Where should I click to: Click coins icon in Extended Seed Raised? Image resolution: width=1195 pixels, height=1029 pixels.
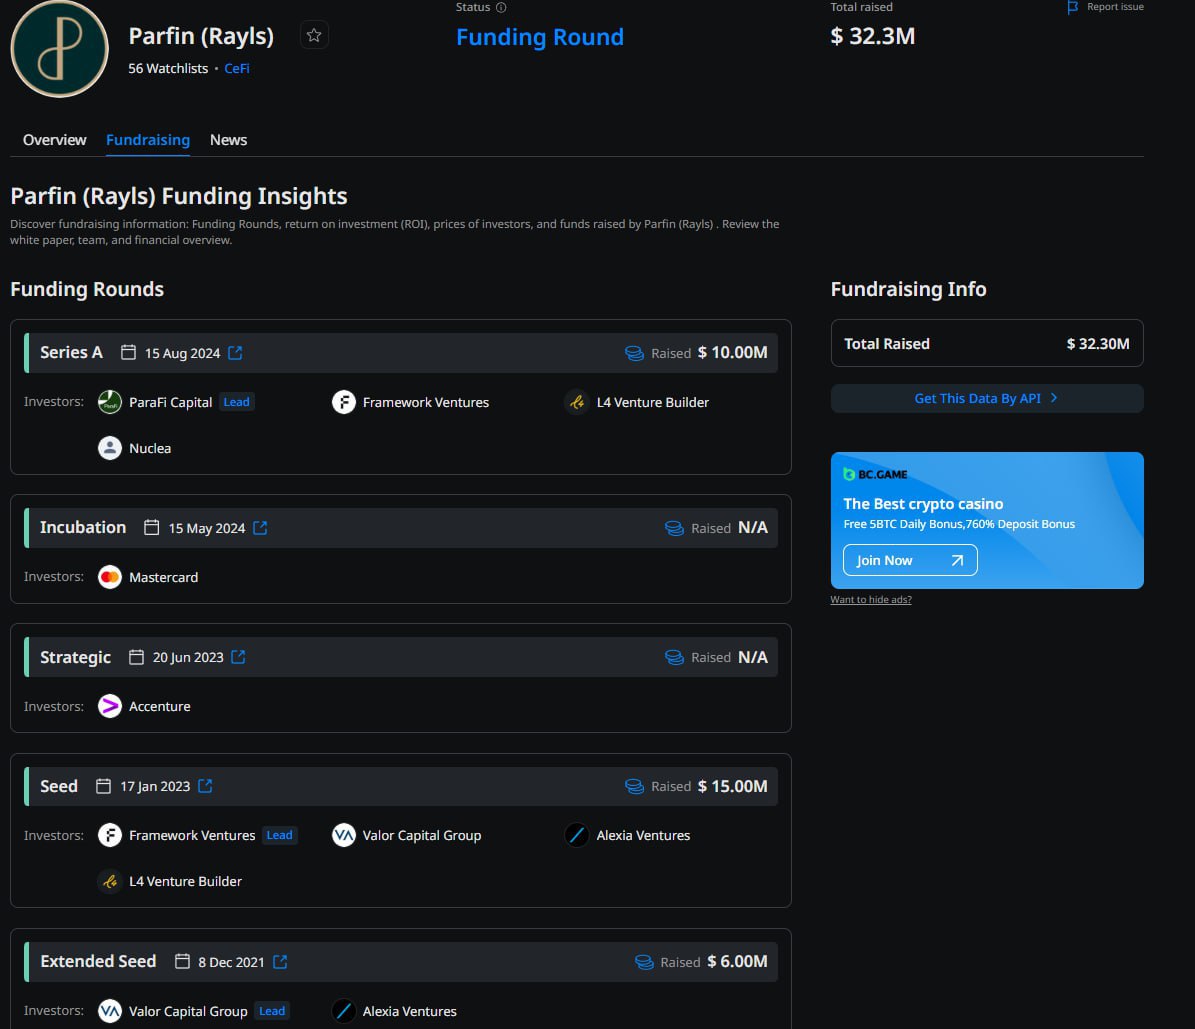coord(644,962)
